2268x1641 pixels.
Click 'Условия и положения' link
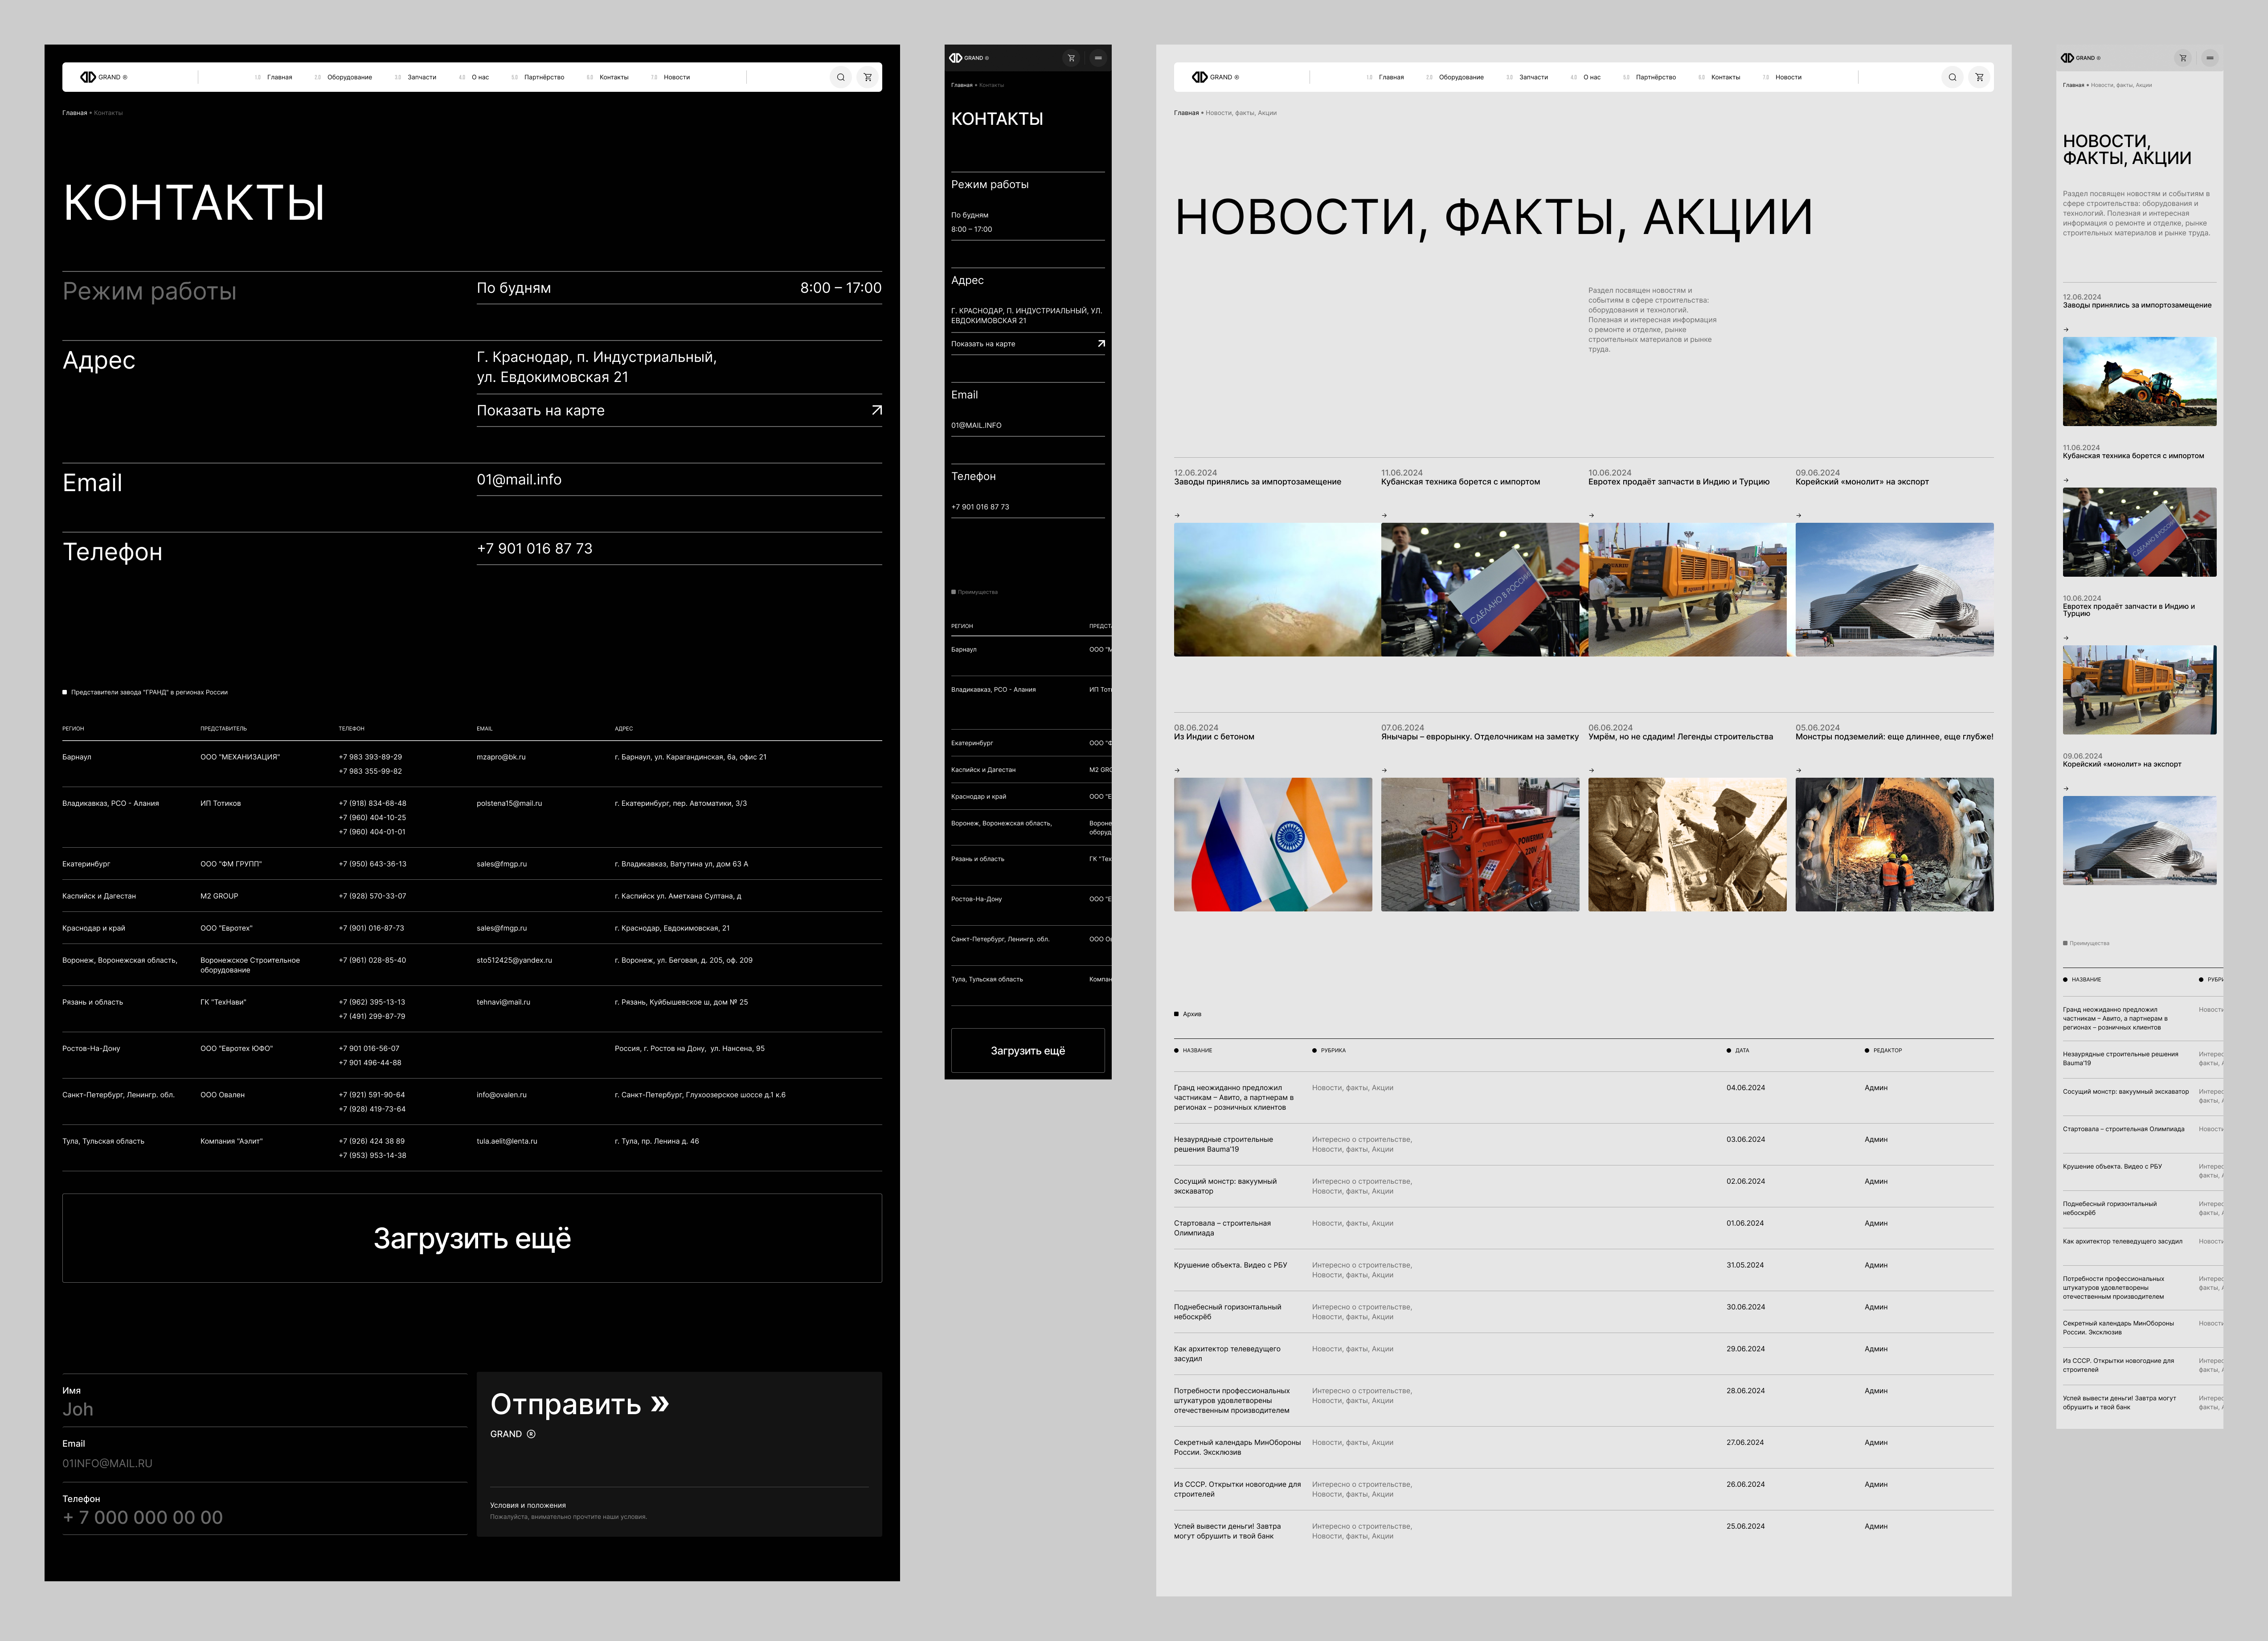tap(528, 1505)
